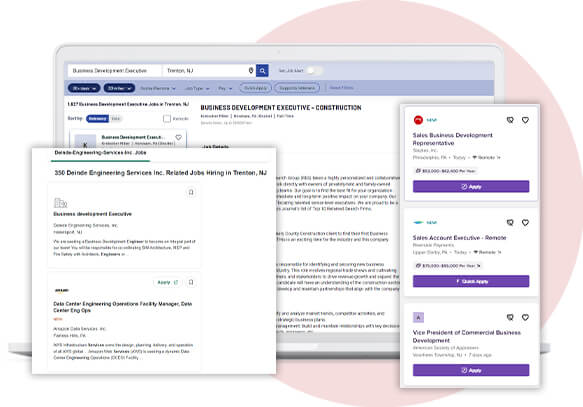Screen dimensions: 583x407
Task: Click Quick Apply on Sales Account Executive
Action: click(x=471, y=281)
